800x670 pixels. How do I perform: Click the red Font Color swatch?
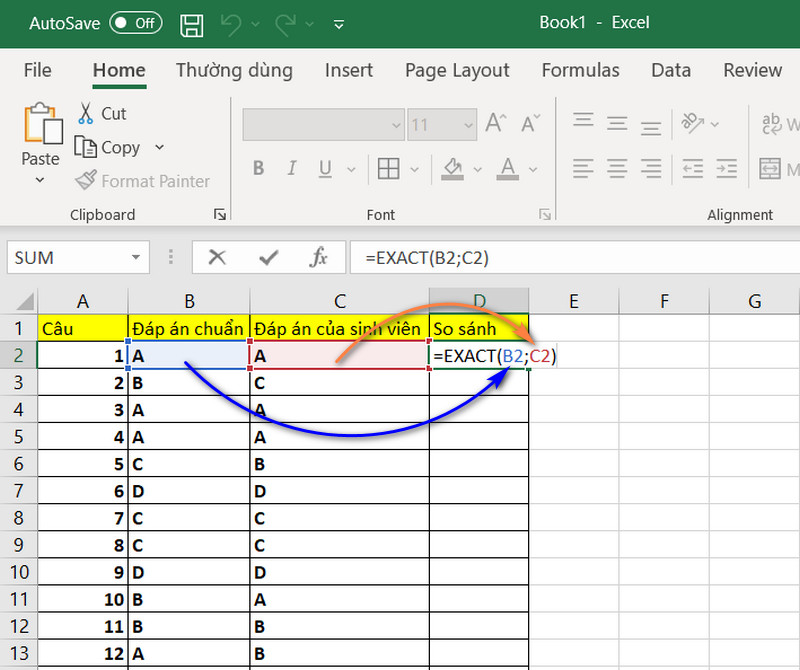(x=507, y=176)
